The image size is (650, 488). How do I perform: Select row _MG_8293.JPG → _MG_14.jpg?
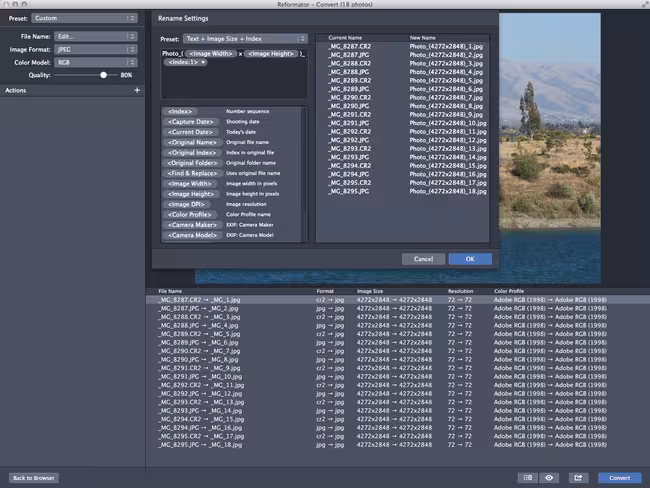coord(398,411)
